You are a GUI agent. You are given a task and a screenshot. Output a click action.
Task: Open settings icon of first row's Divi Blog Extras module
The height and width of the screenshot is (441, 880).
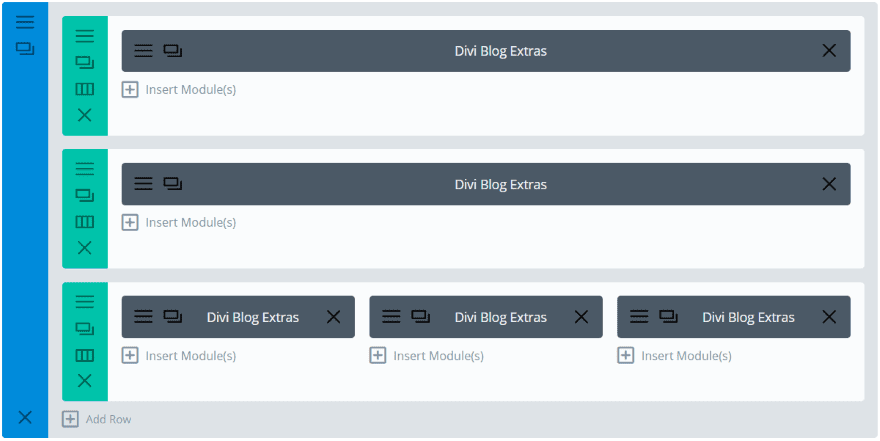144,51
